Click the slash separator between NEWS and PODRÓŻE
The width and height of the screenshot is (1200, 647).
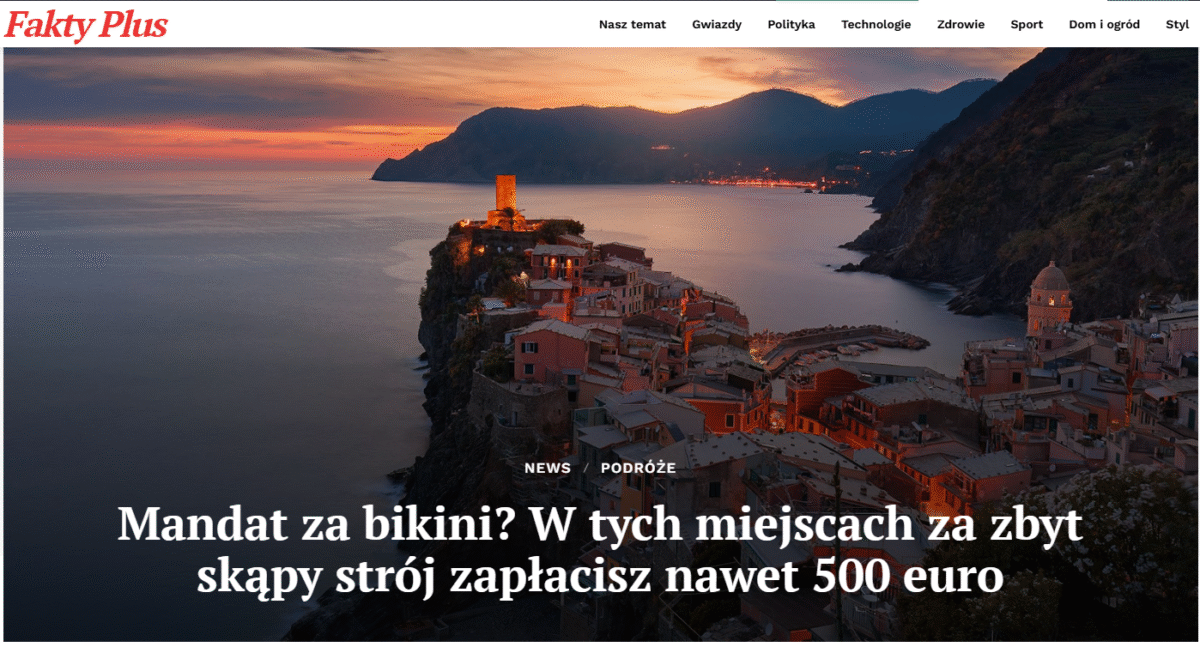tap(586, 468)
